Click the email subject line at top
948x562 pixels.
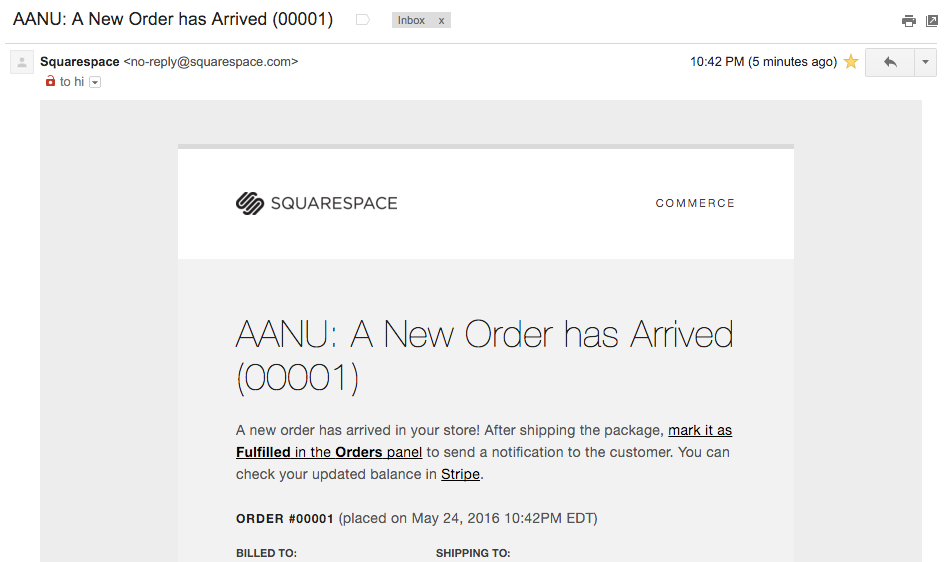click(173, 19)
